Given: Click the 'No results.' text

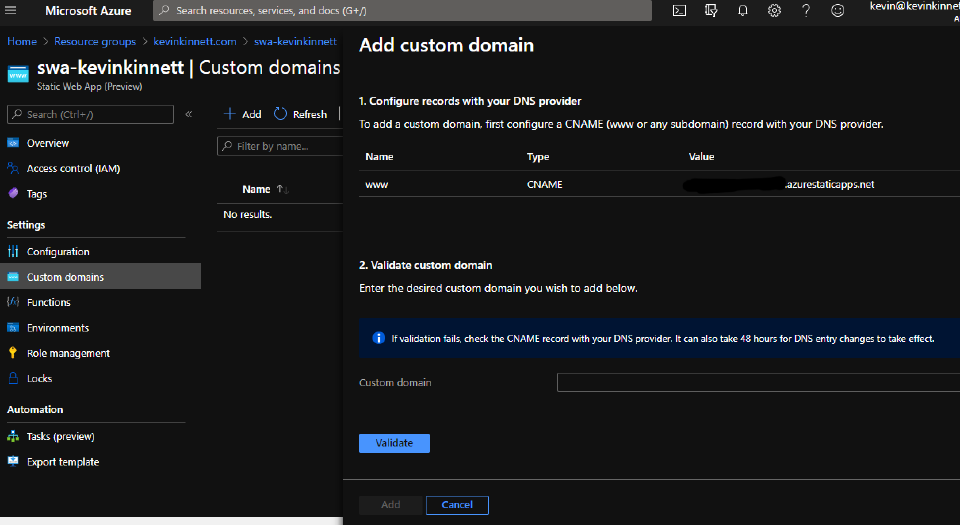Looking at the screenshot, I should [247, 214].
